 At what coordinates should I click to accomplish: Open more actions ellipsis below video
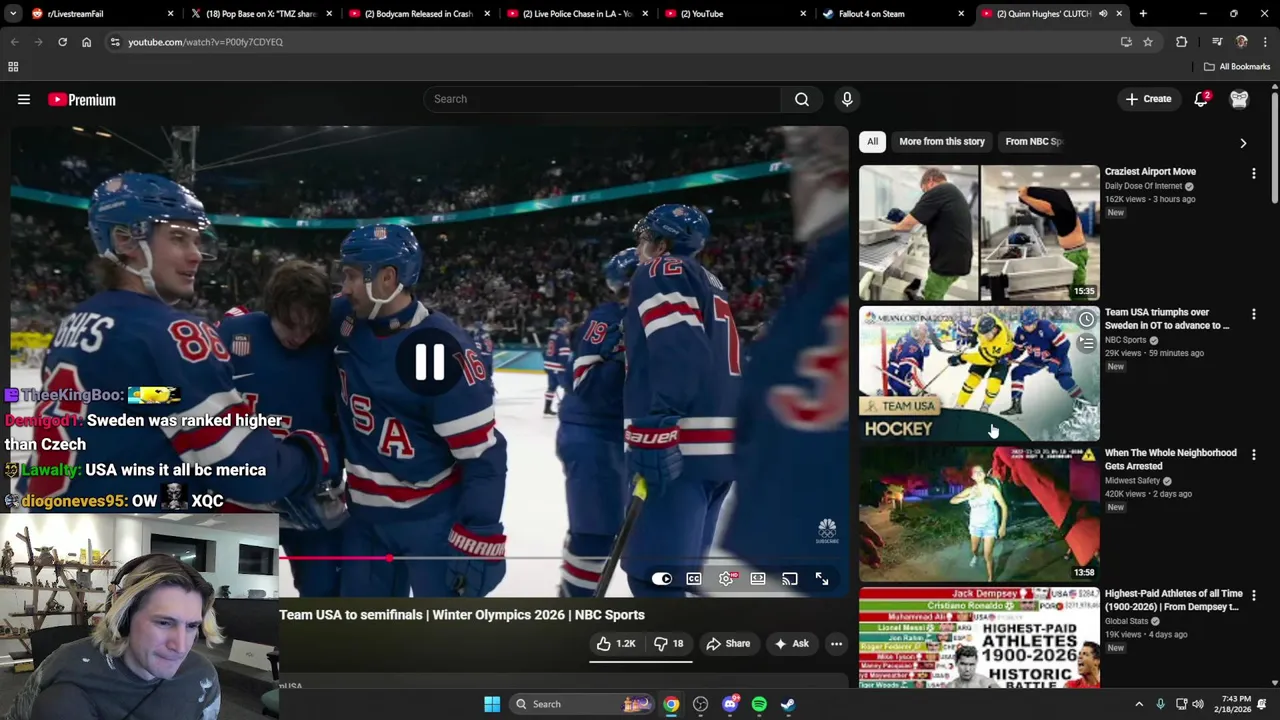click(x=836, y=644)
